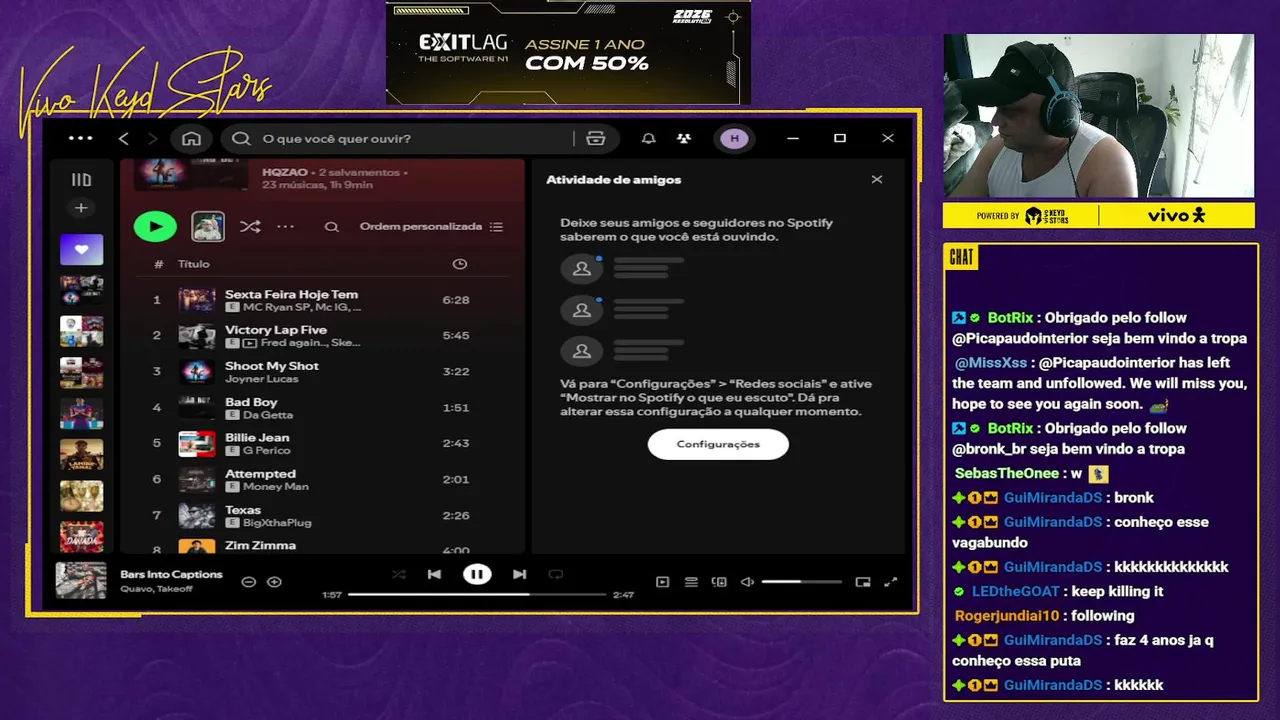The width and height of the screenshot is (1280, 720).
Task: Open the Spotify three-dot main menu
Action: tap(81, 138)
